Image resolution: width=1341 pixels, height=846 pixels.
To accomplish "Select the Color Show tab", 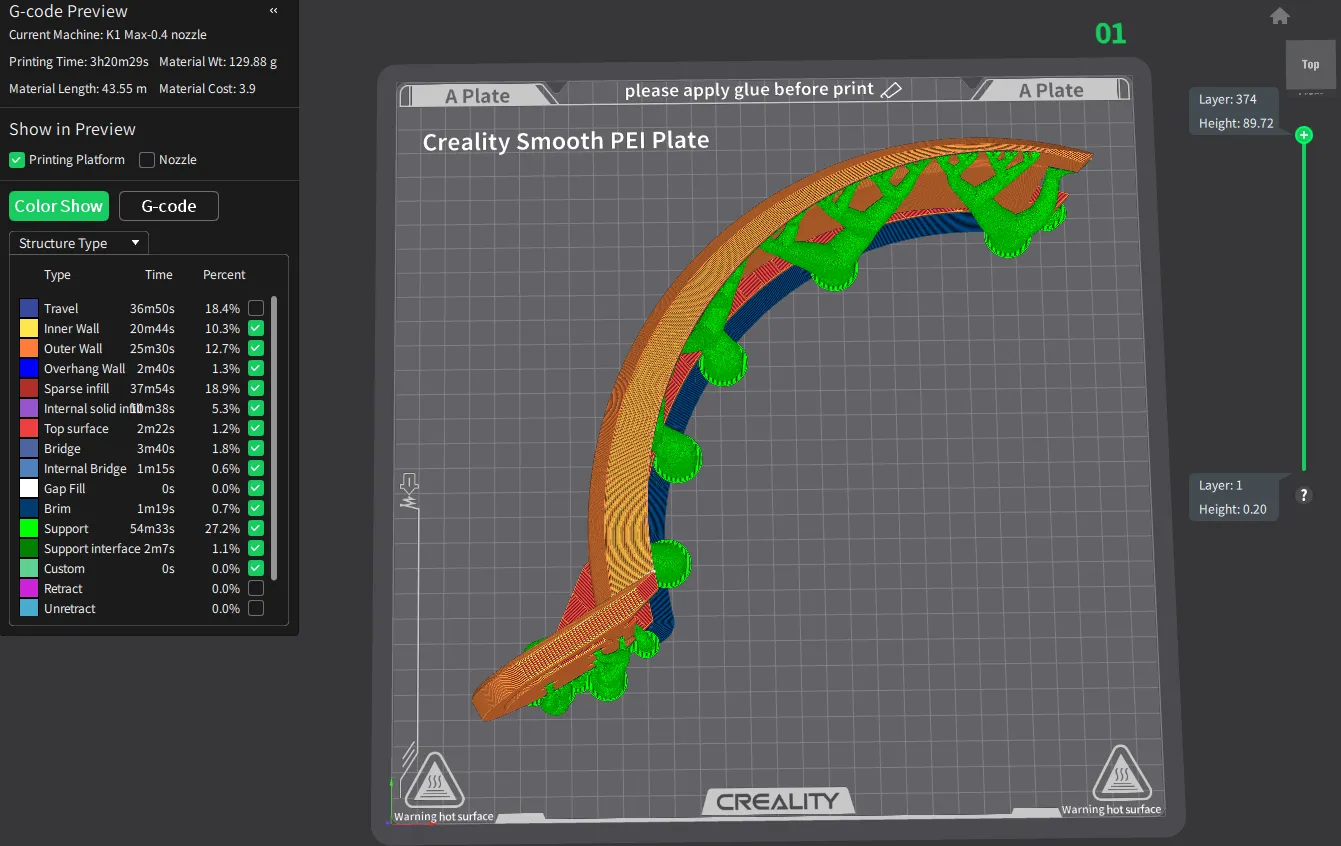I will (58, 206).
